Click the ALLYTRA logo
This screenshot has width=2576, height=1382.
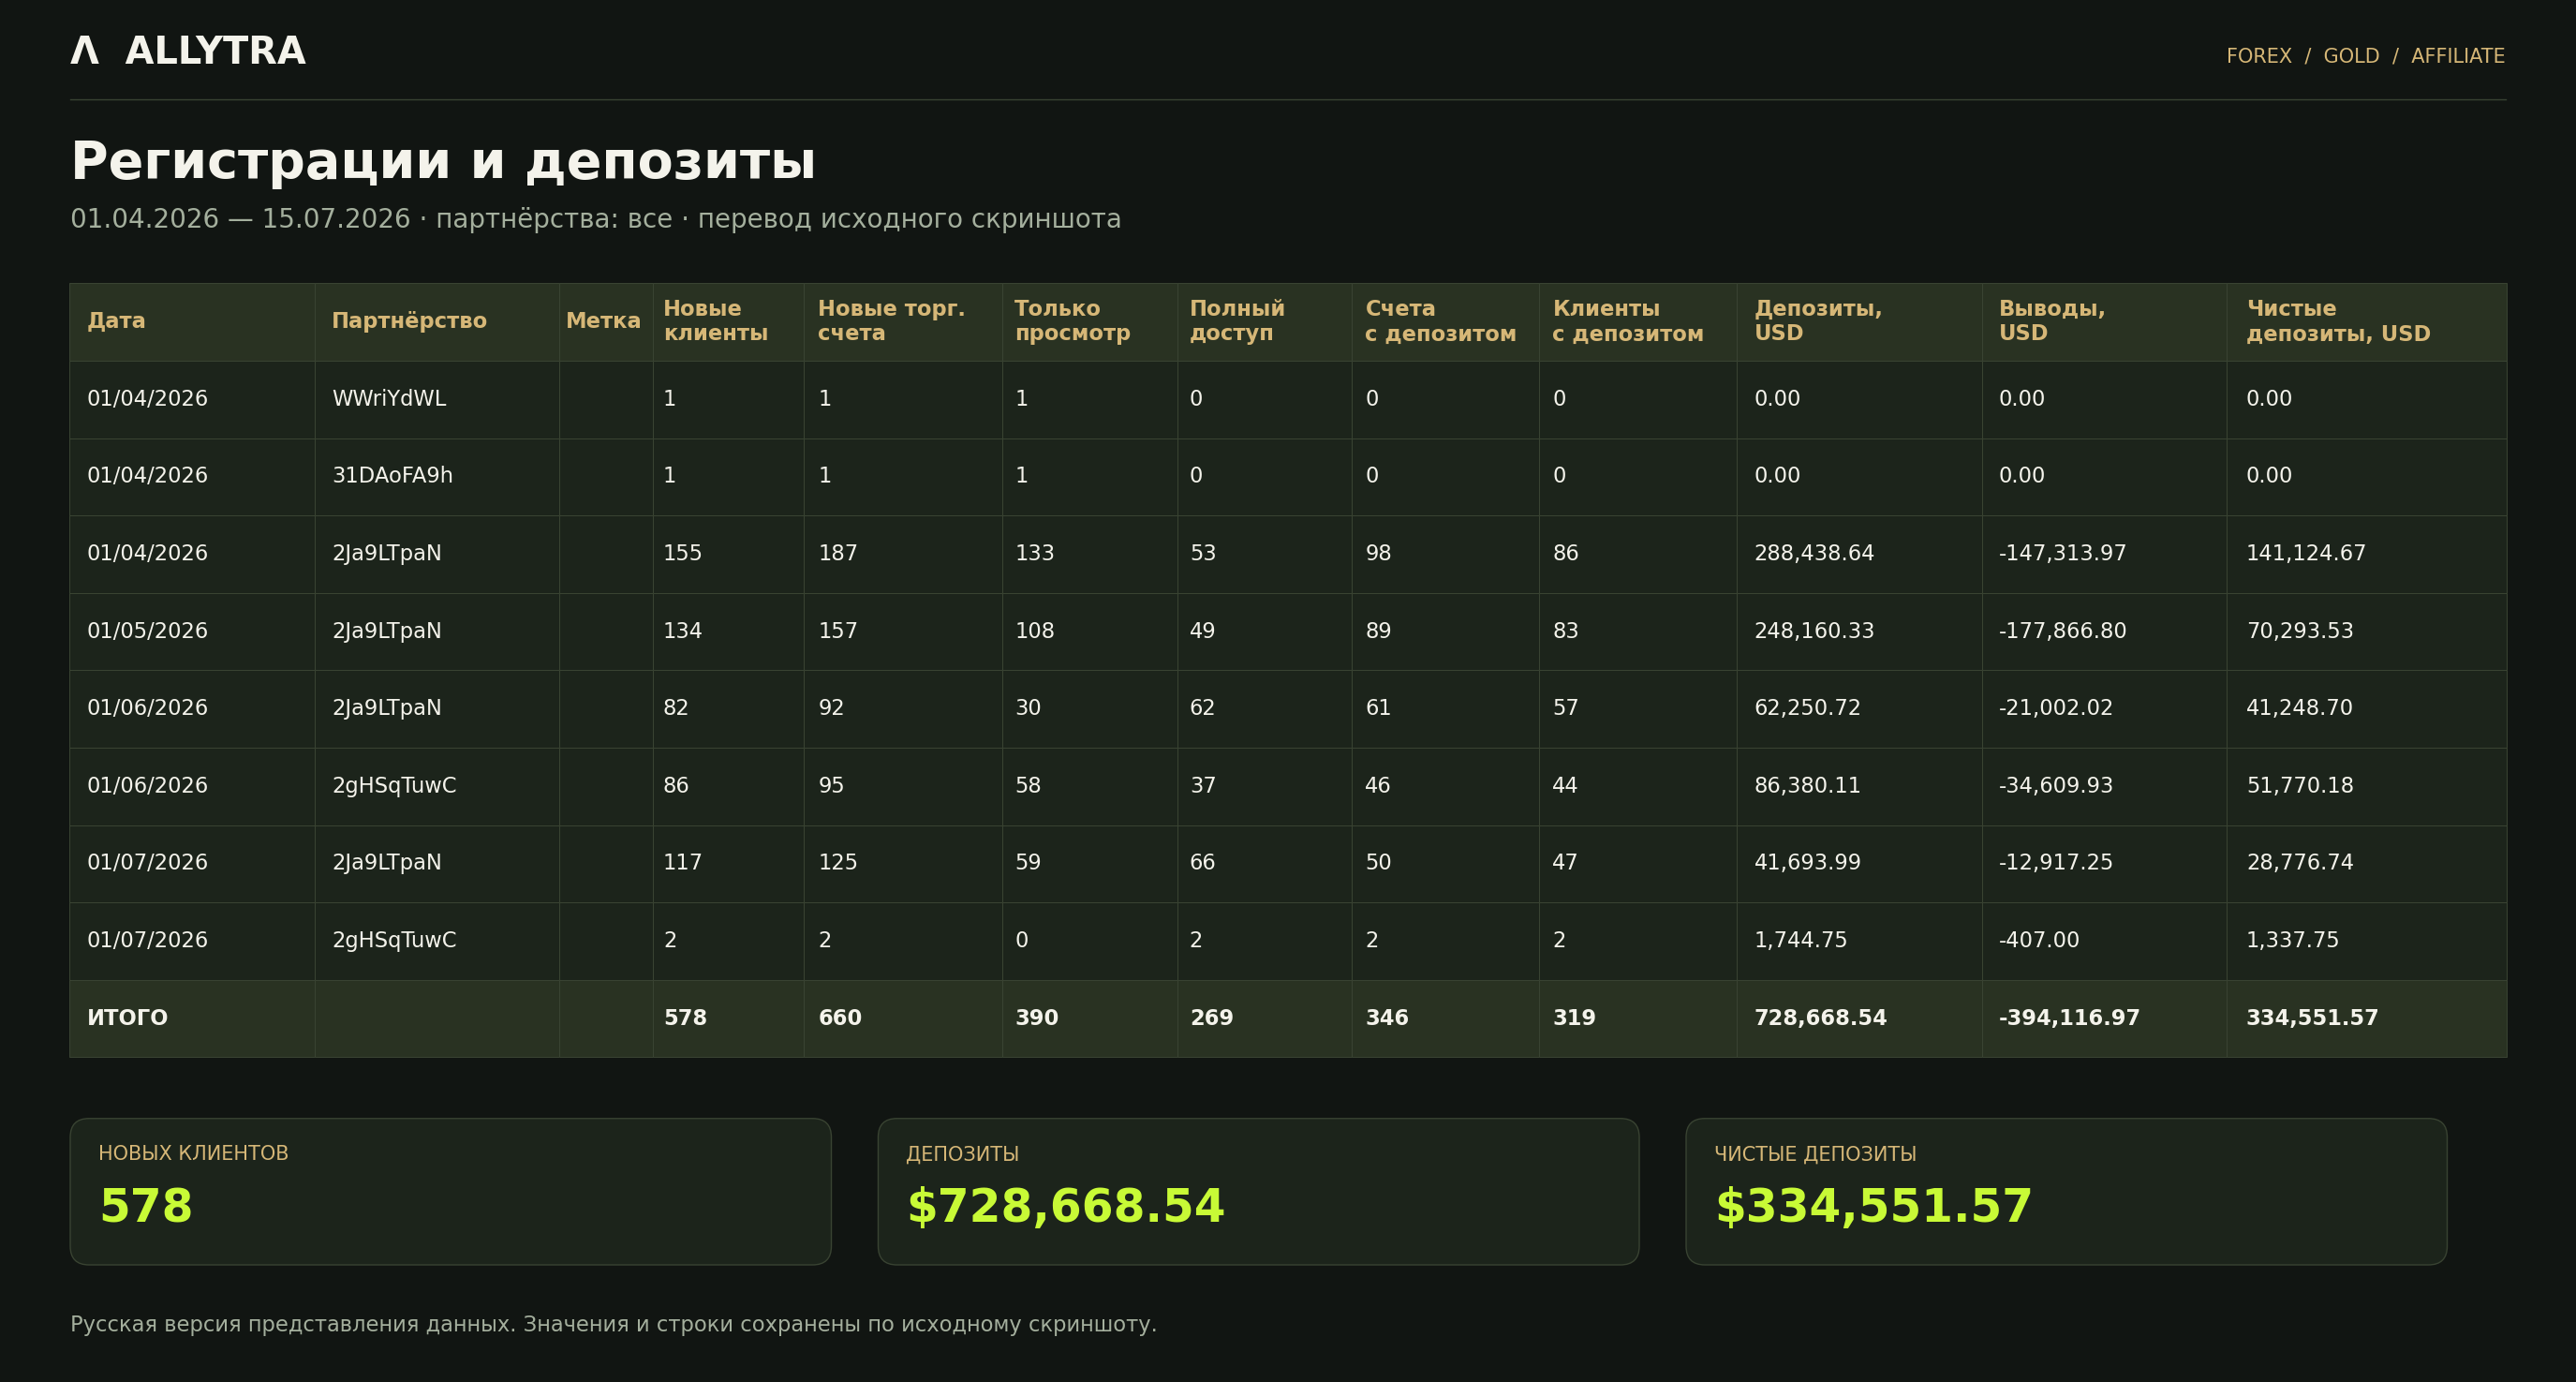(x=188, y=51)
